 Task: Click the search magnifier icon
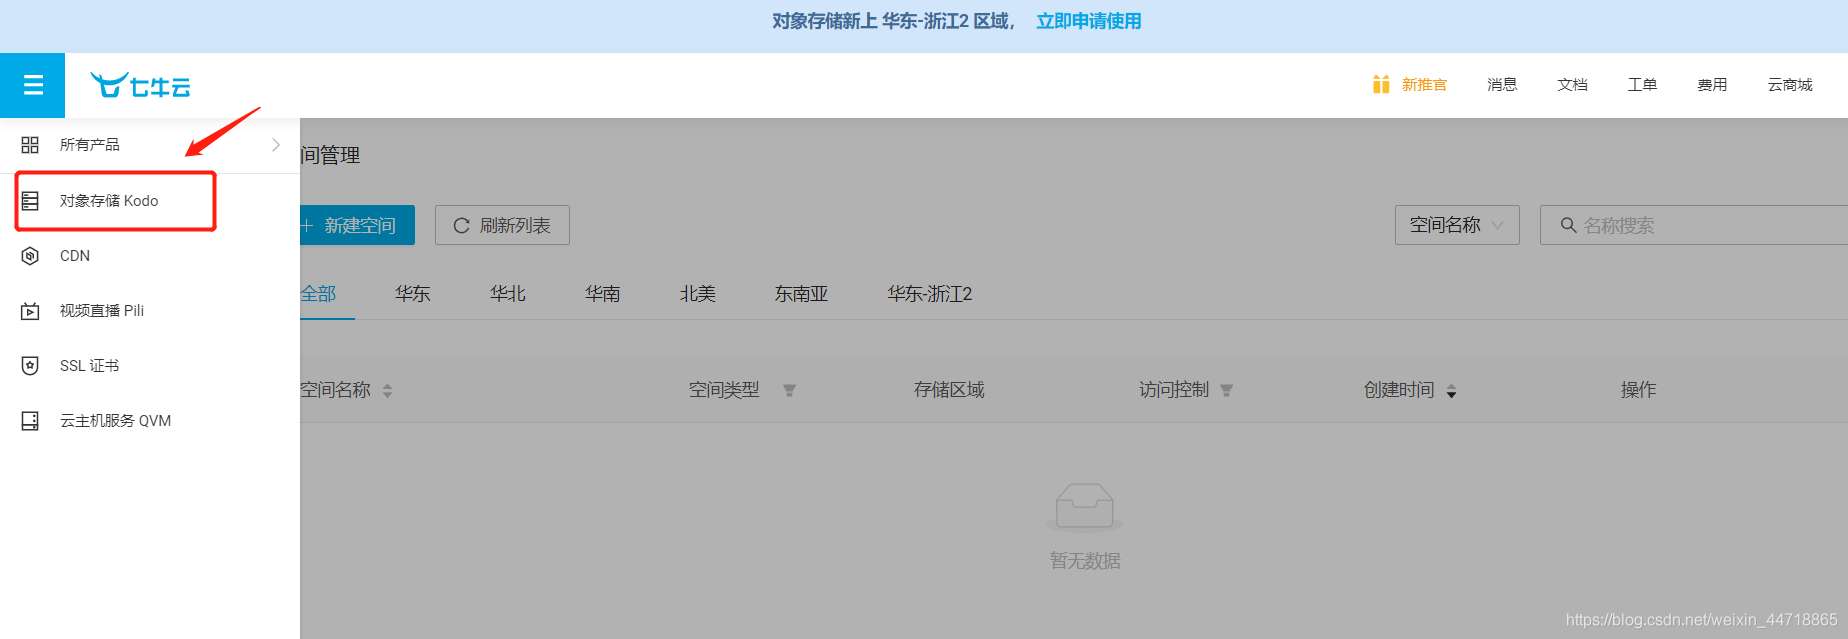[1568, 225]
